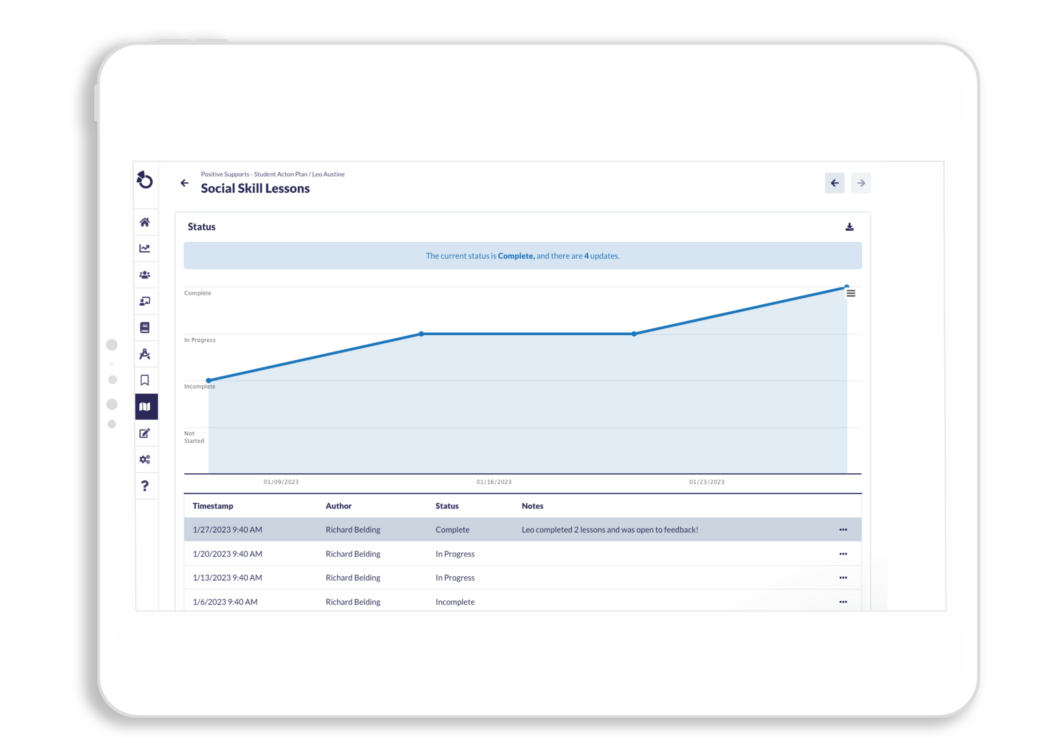The height and width of the screenshot is (743, 1041).
Task: Download the Status chart data
Action: click(x=849, y=227)
